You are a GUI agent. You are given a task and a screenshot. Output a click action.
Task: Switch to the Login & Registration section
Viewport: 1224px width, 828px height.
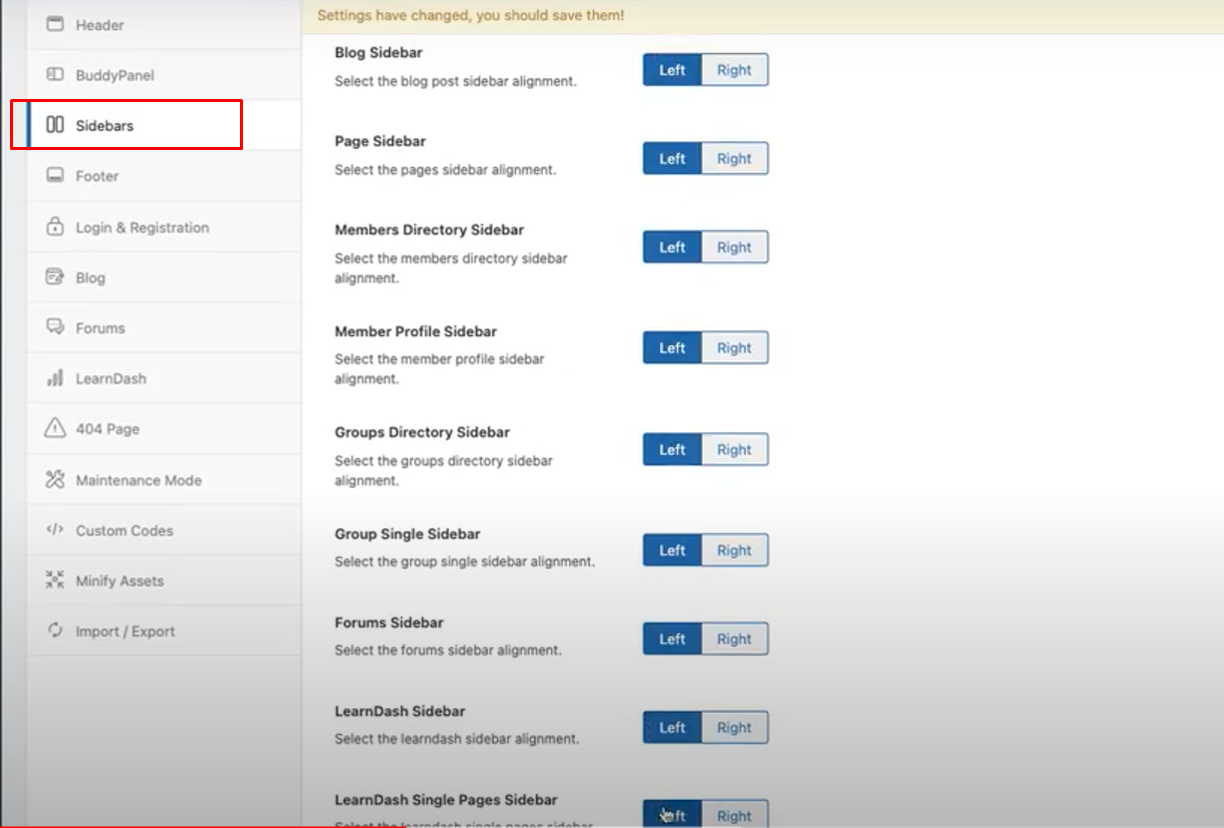click(x=143, y=227)
